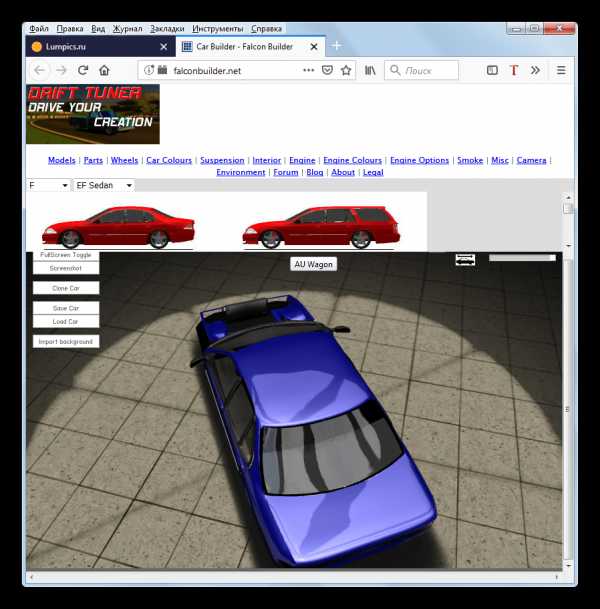Expand the 'F' manufacturer dropdown

[48, 185]
